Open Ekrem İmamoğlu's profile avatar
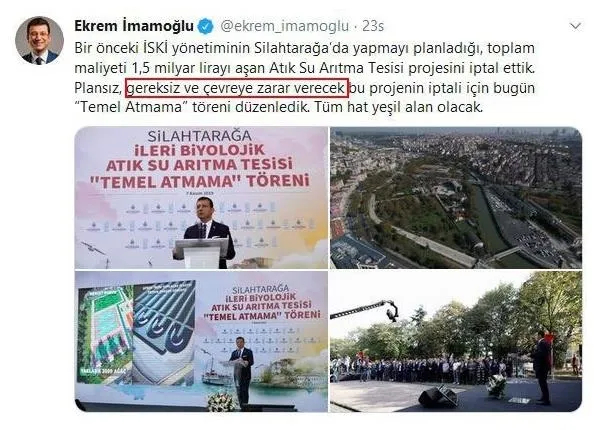 tap(39, 41)
